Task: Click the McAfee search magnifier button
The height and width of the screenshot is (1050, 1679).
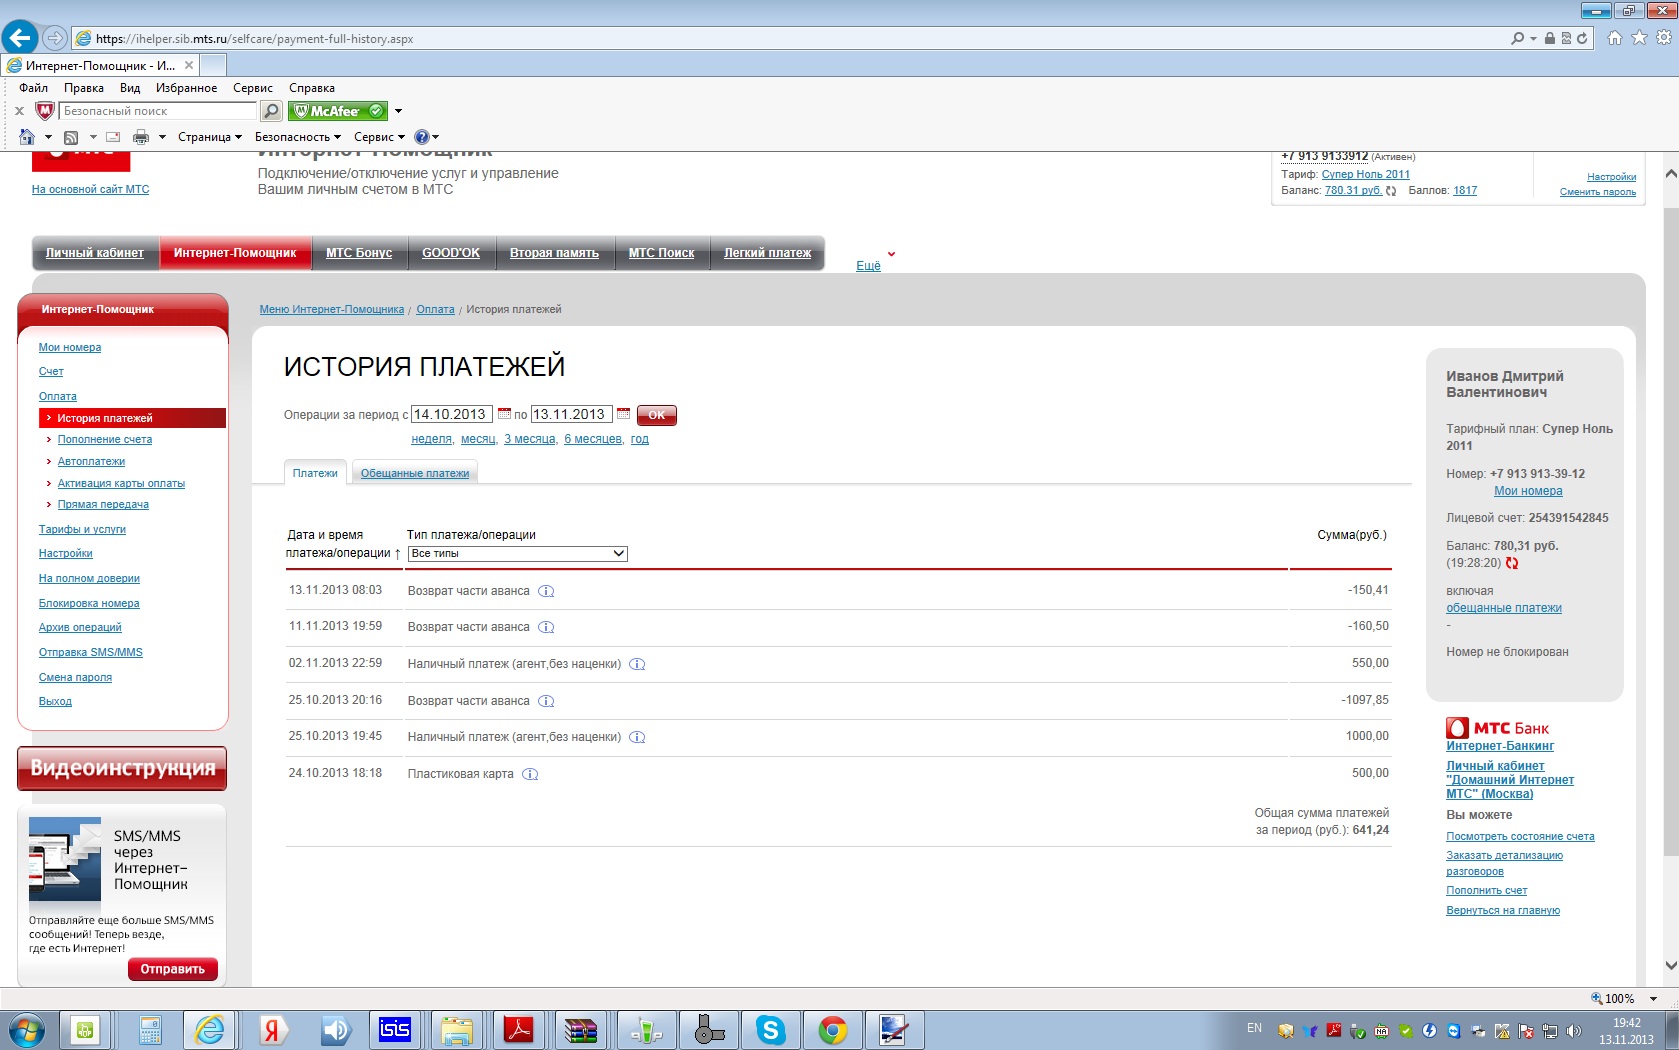Action: 271,111
